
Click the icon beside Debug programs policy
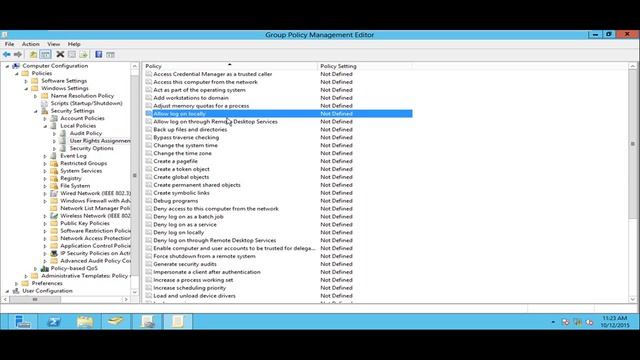(x=149, y=201)
